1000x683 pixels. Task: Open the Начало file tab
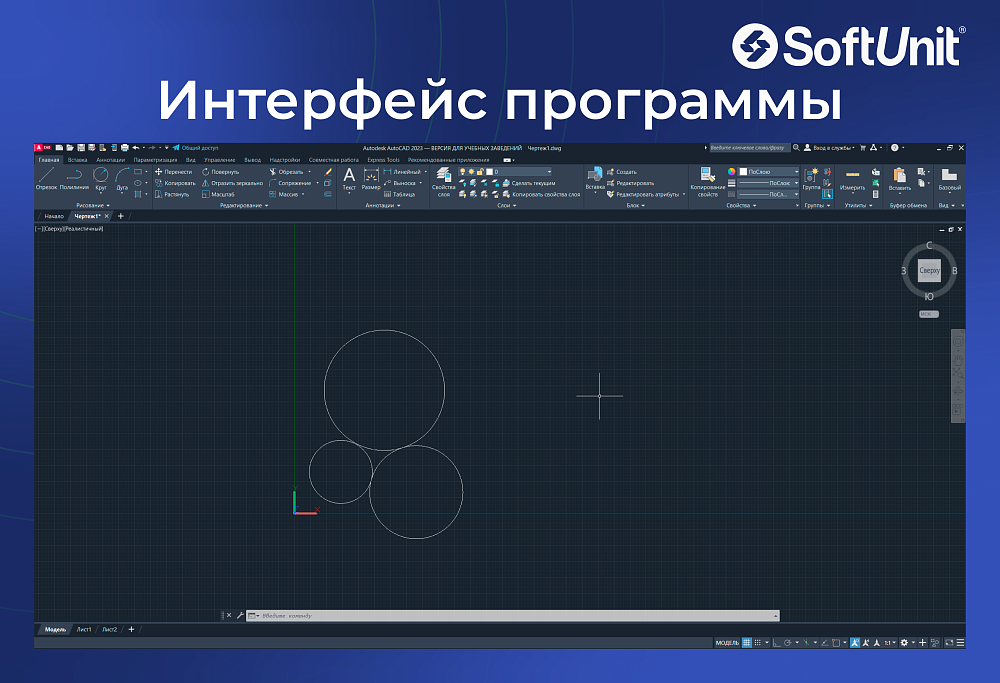coord(54,216)
